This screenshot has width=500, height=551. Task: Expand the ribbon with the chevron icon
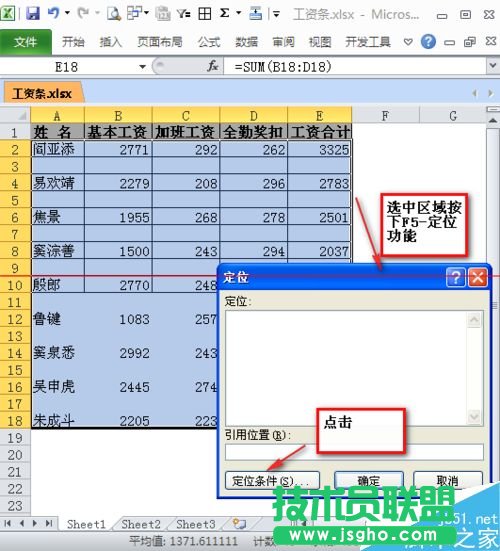(408, 42)
